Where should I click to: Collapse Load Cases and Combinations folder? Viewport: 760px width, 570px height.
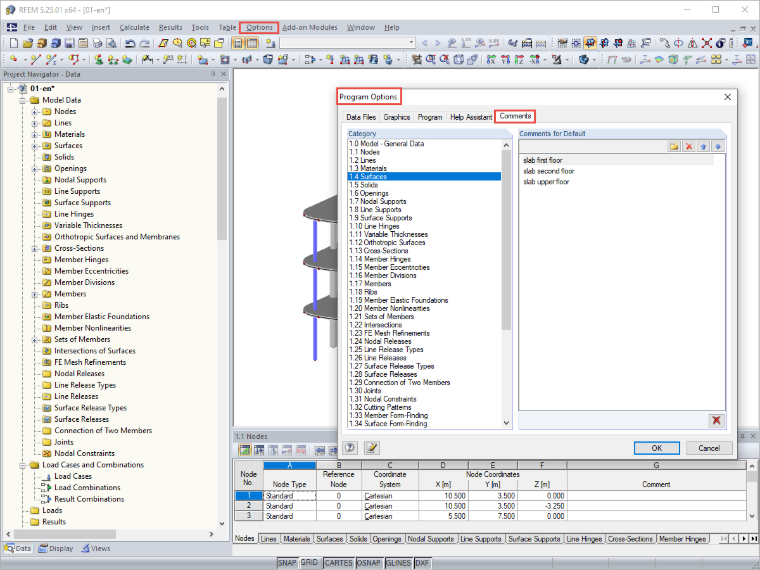22,465
